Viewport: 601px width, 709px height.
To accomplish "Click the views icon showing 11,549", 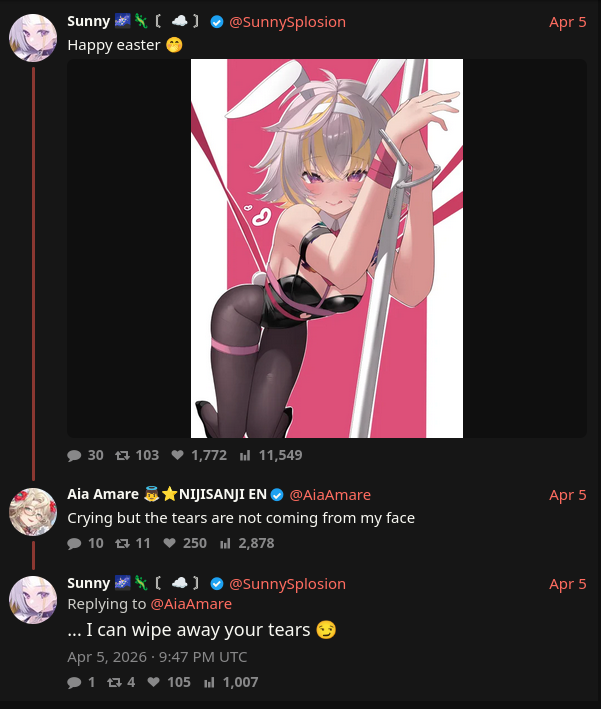I will (245, 455).
